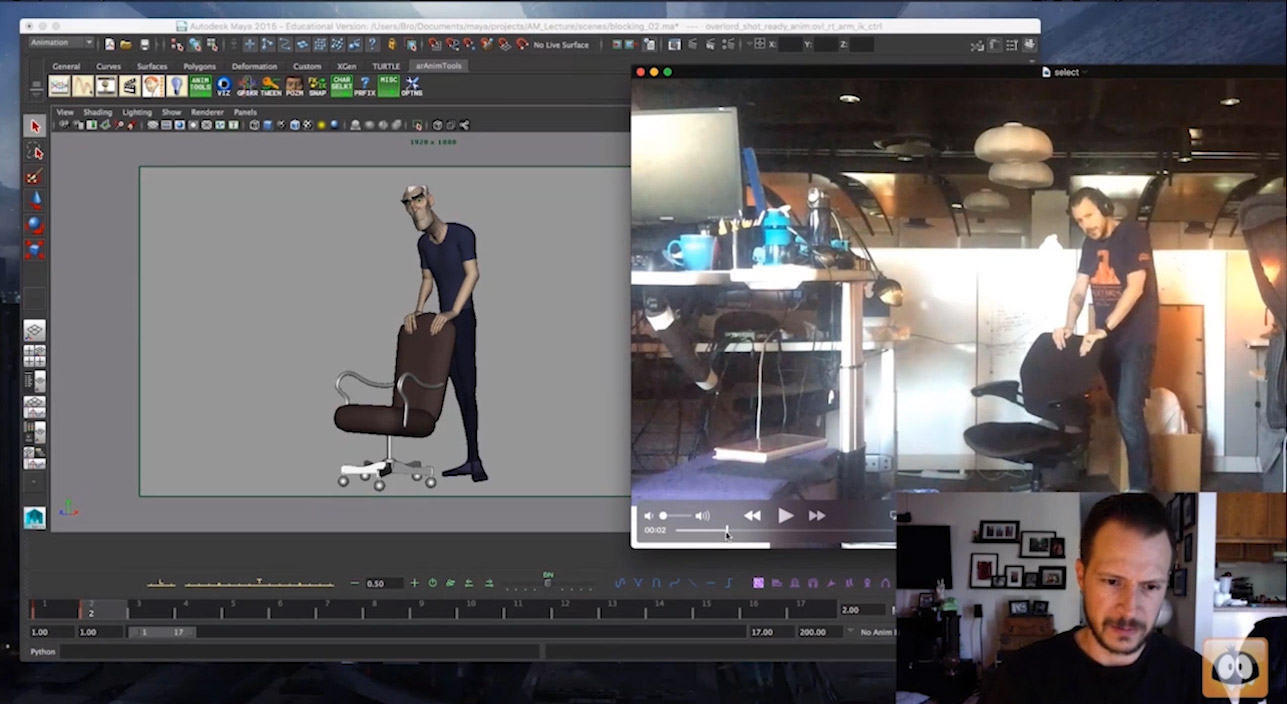Screen dimensions: 1287x704
Task: Toggle the use all lights yellow sphere icon
Action: [x=321, y=125]
